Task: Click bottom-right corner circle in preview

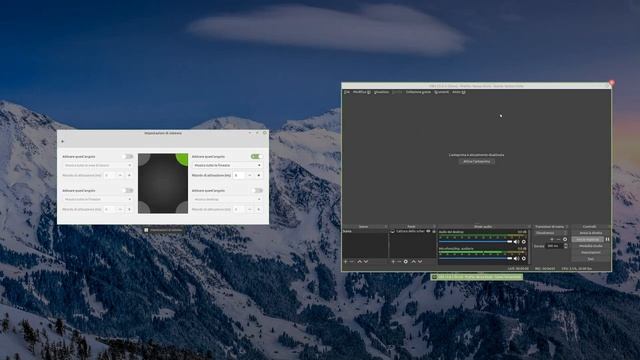Action: pyautogui.click(x=182, y=207)
